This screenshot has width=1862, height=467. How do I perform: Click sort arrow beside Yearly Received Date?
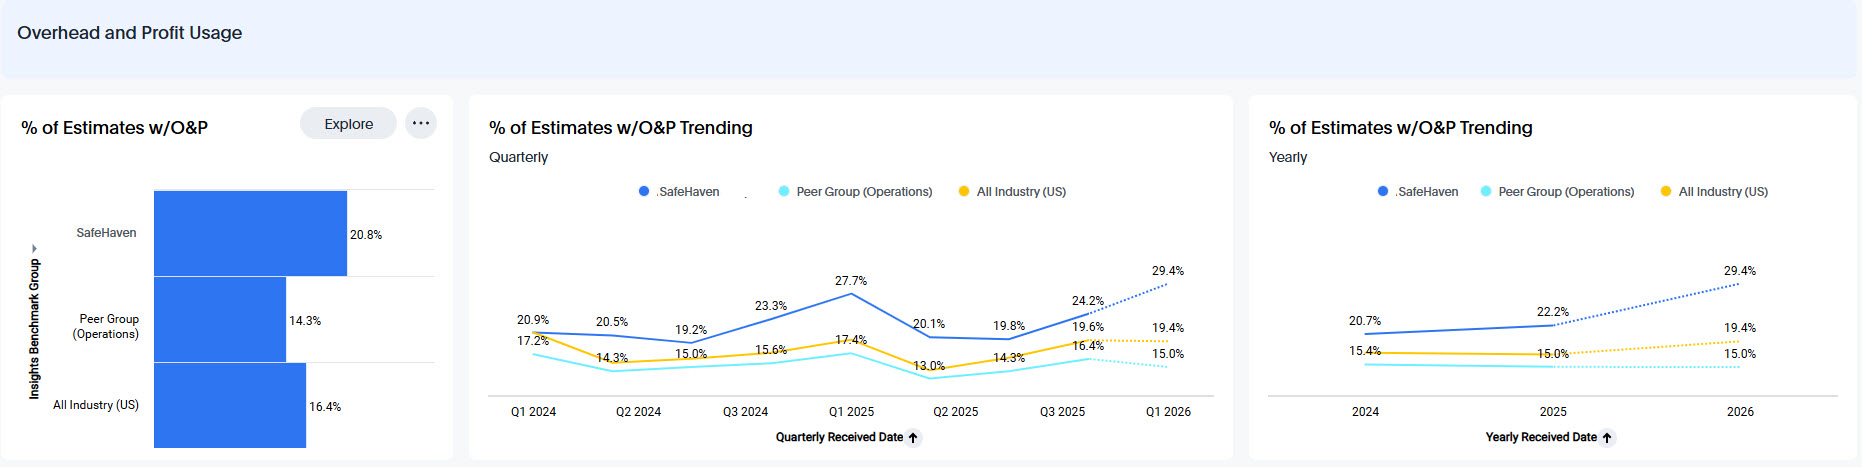[1607, 438]
